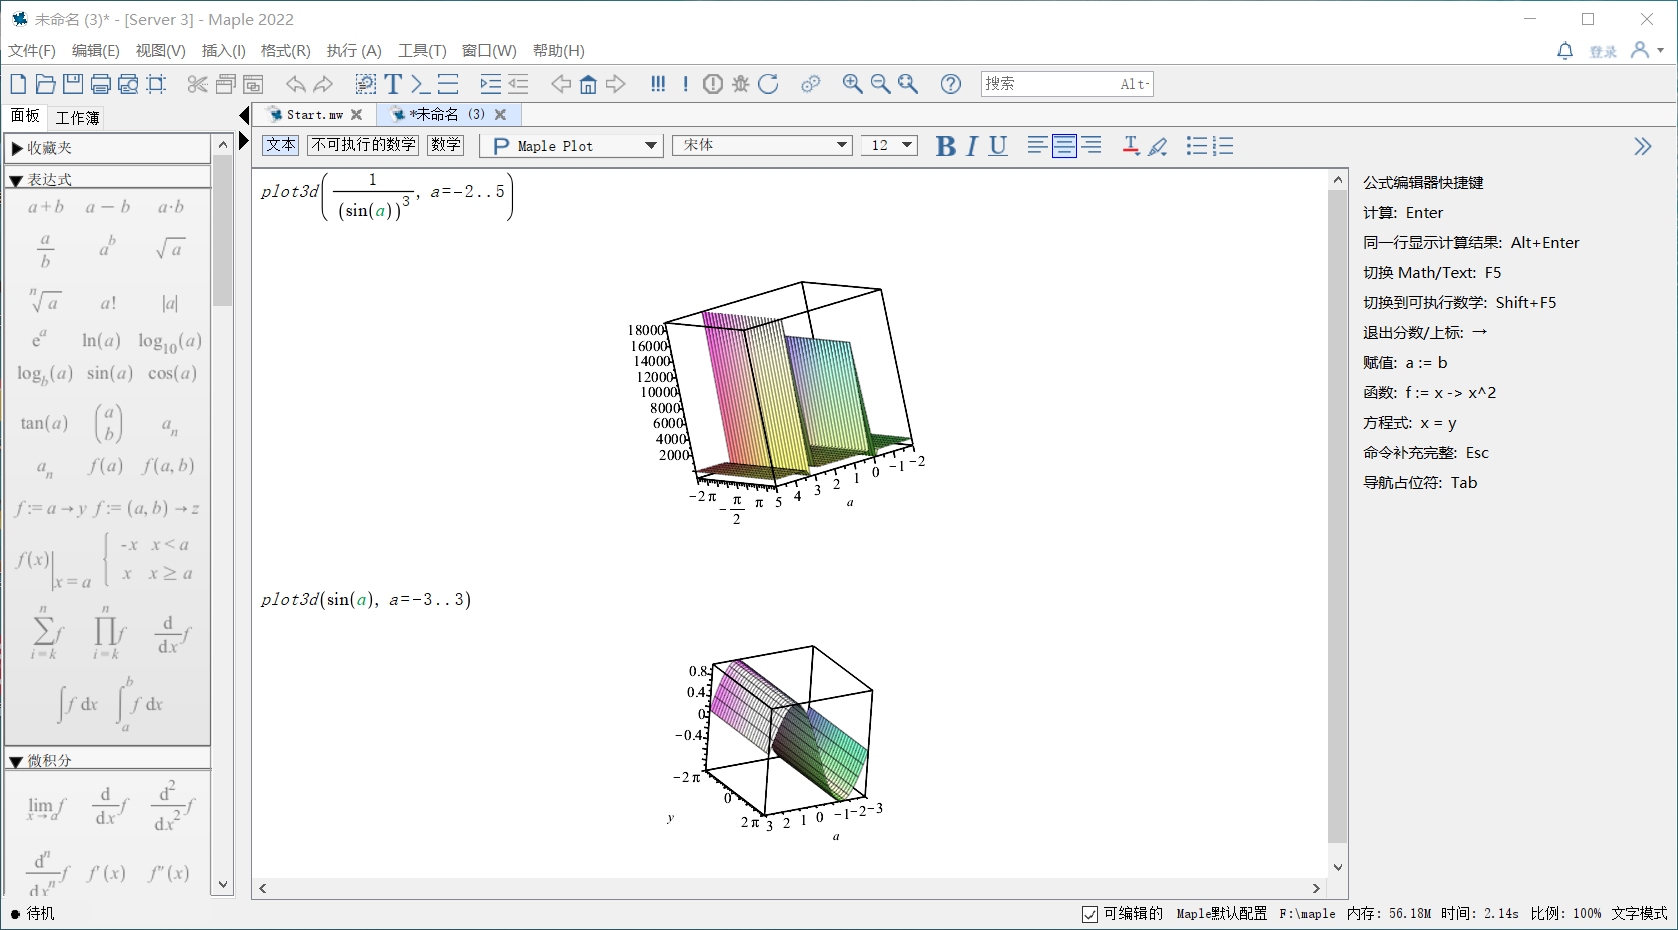The height and width of the screenshot is (930, 1678).
Task: Open the 工具(T) menu
Action: [x=422, y=50]
